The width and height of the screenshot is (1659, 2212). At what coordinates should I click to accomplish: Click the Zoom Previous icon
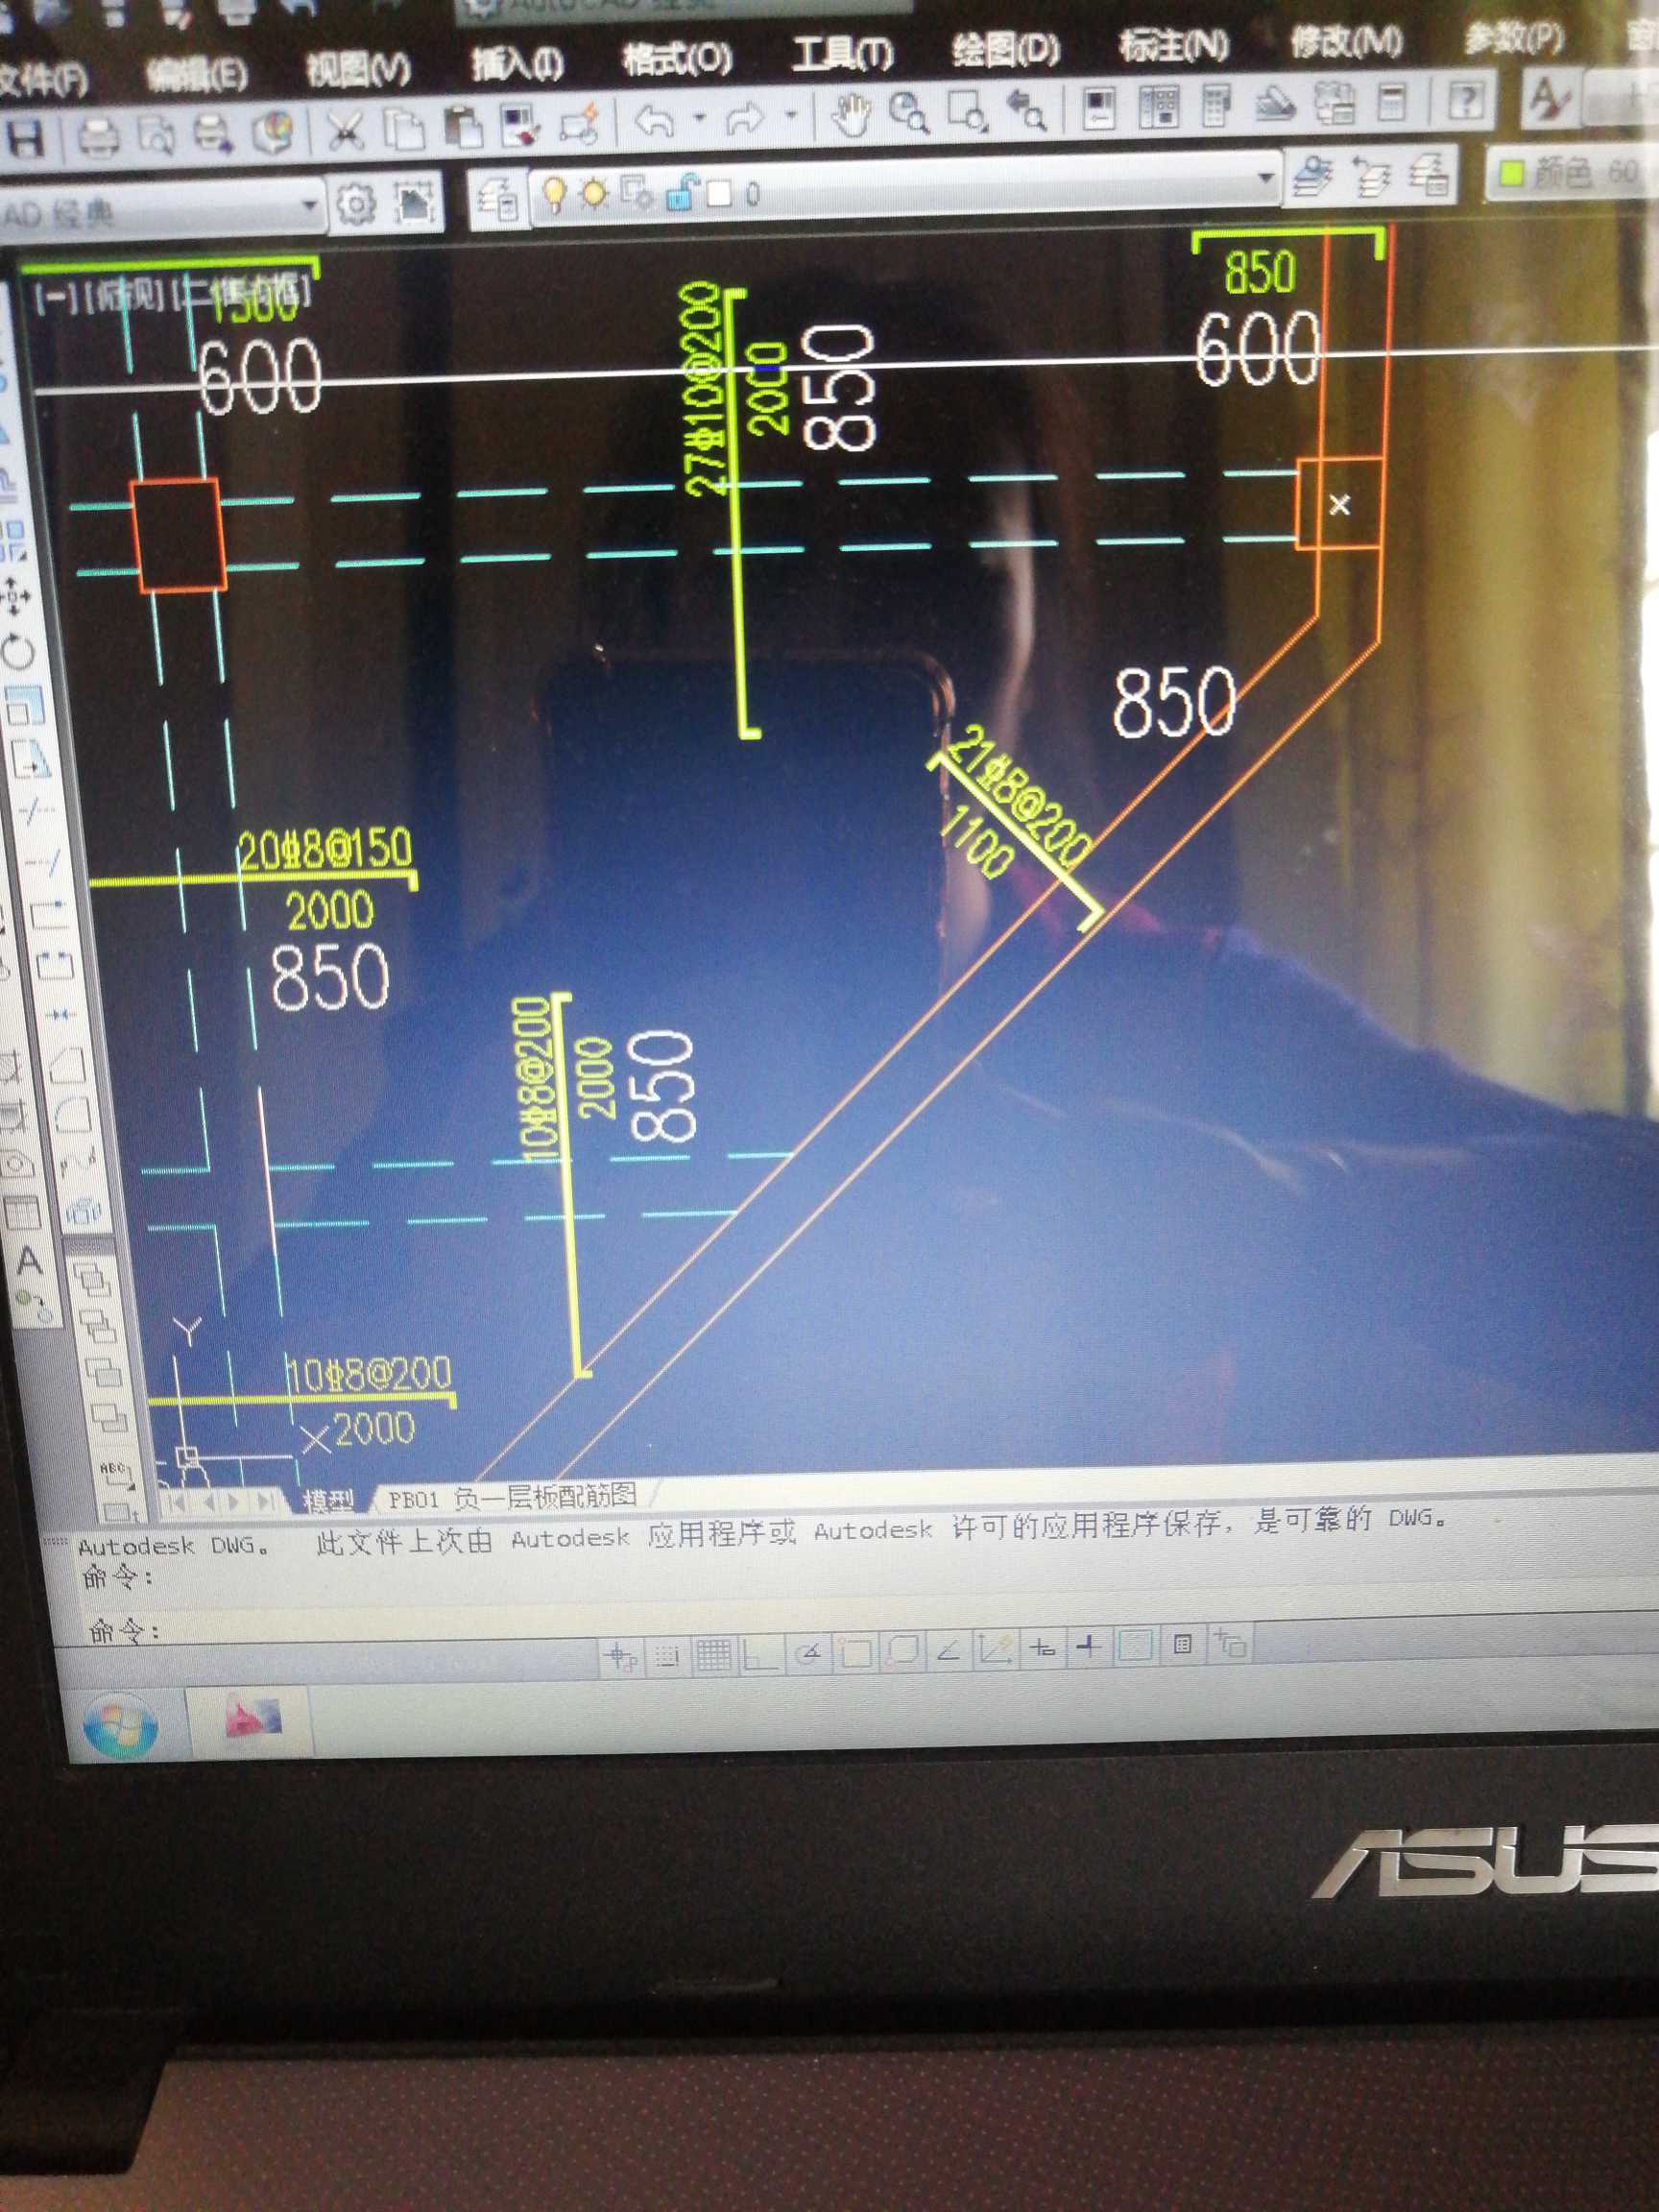pos(1027,111)
